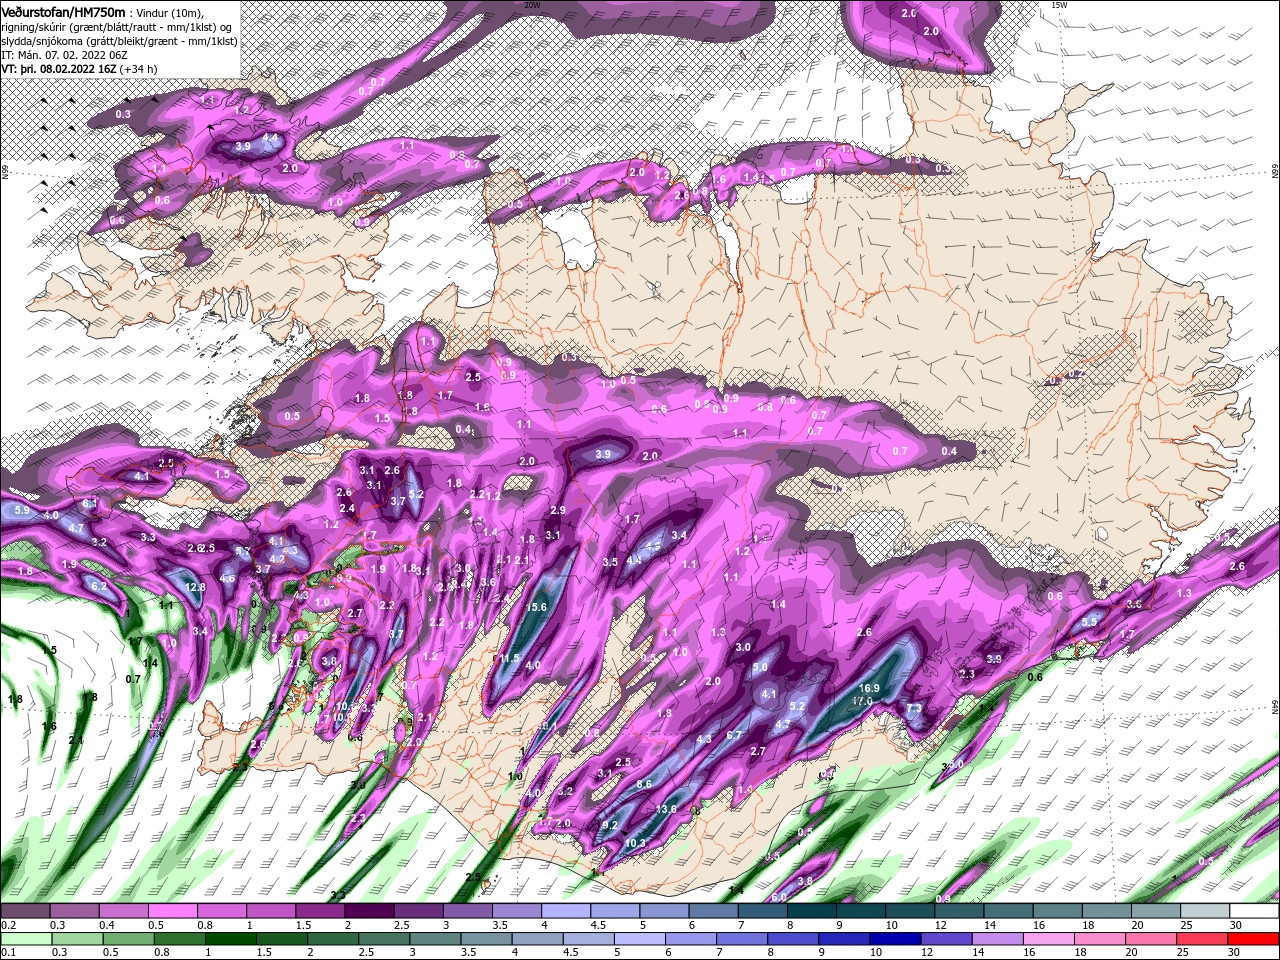
Task: Click the 6.7 precipitation value on map
Action: coord(734,735)
